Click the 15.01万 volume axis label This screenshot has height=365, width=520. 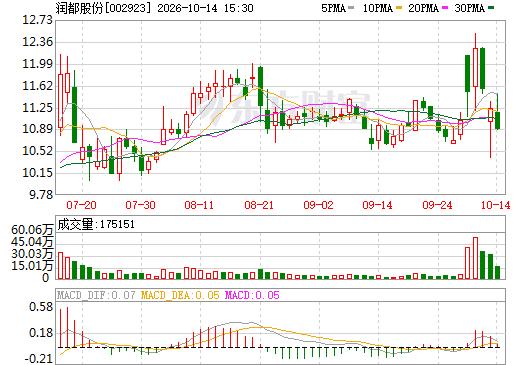pos(32,266)
